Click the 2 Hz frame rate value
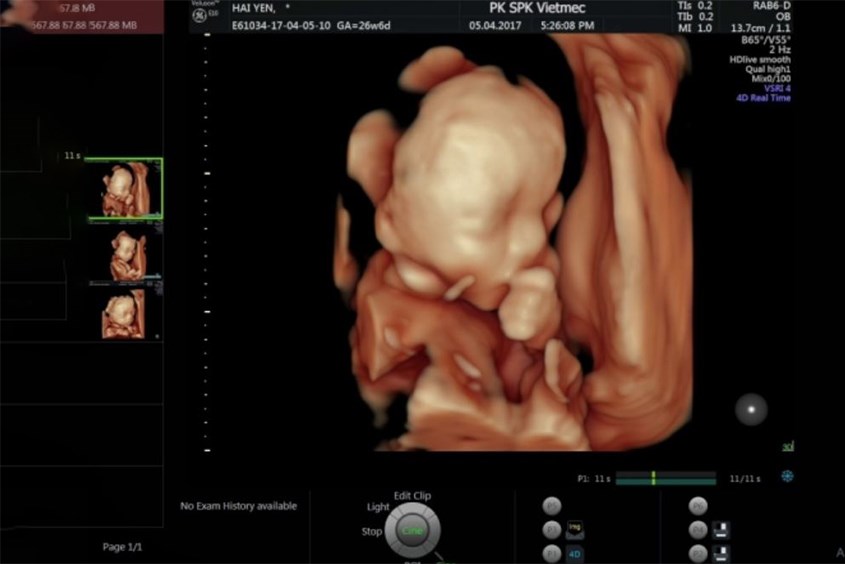Image resolution: width=845 pixels, height=564 pixels. pyautogui.click(x=780, y=50)
